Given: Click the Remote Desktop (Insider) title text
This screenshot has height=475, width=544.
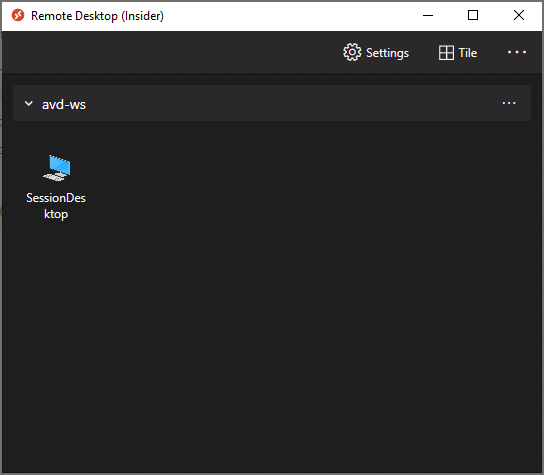Looking at the screenshot, I should coord(97,16).
